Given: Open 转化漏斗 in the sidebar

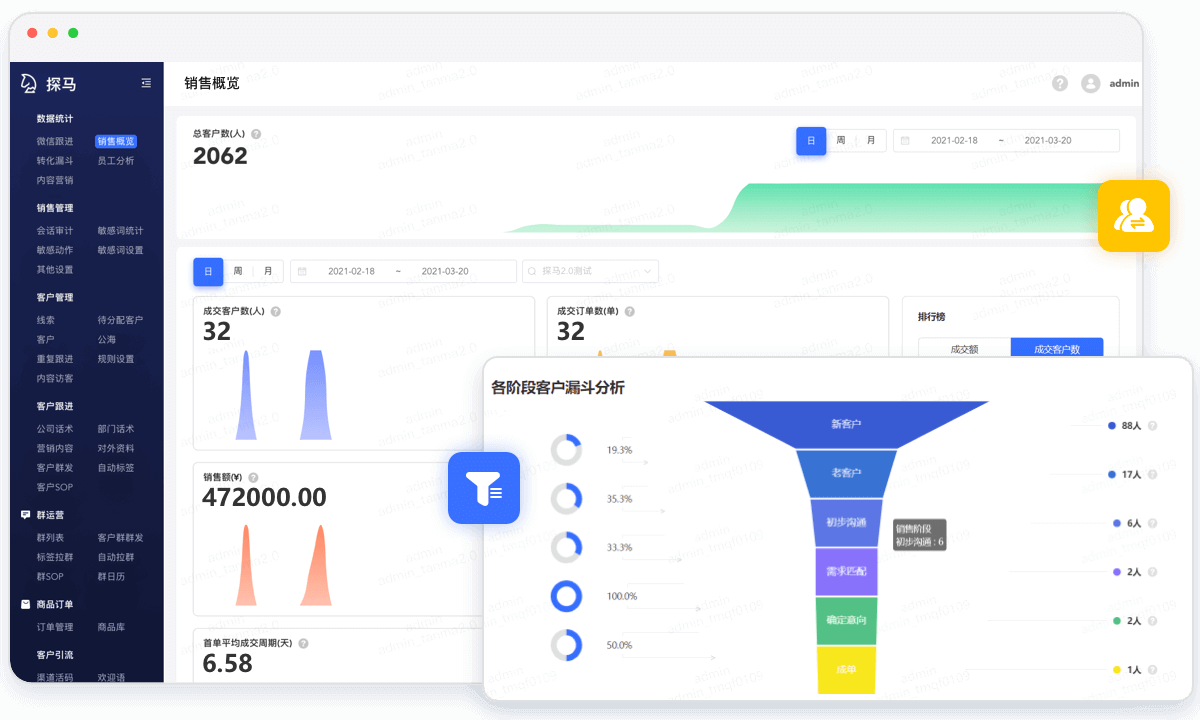Looking at the screenshot, I should (55, 161).
